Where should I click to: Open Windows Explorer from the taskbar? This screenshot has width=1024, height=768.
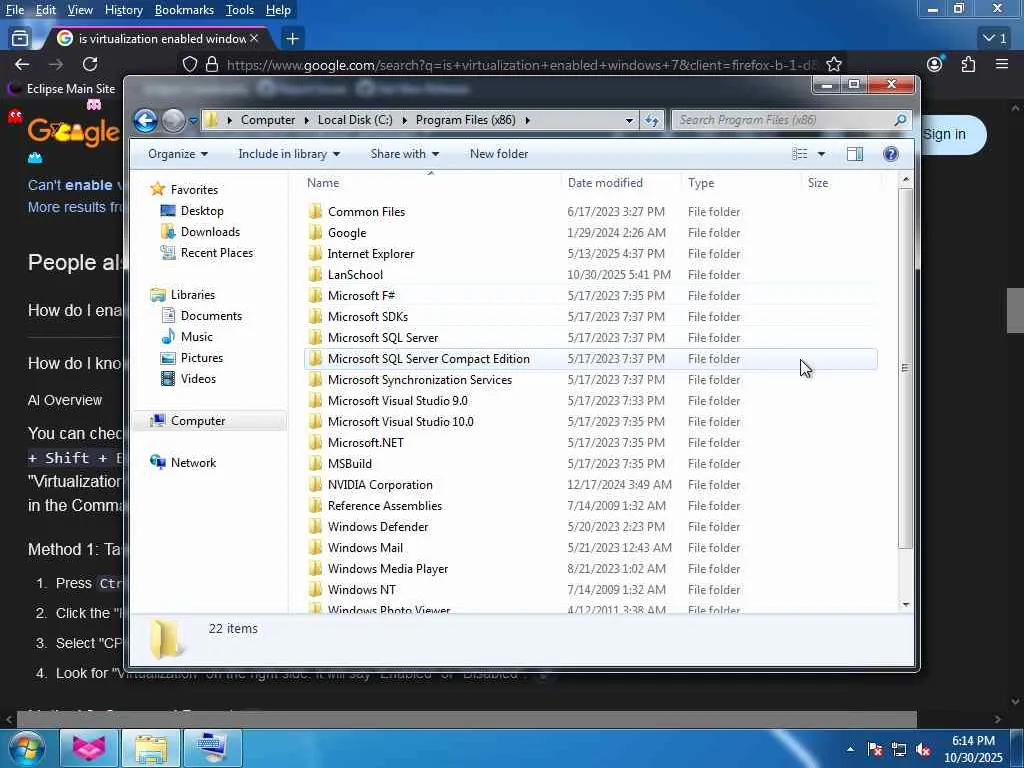point(151,748)
